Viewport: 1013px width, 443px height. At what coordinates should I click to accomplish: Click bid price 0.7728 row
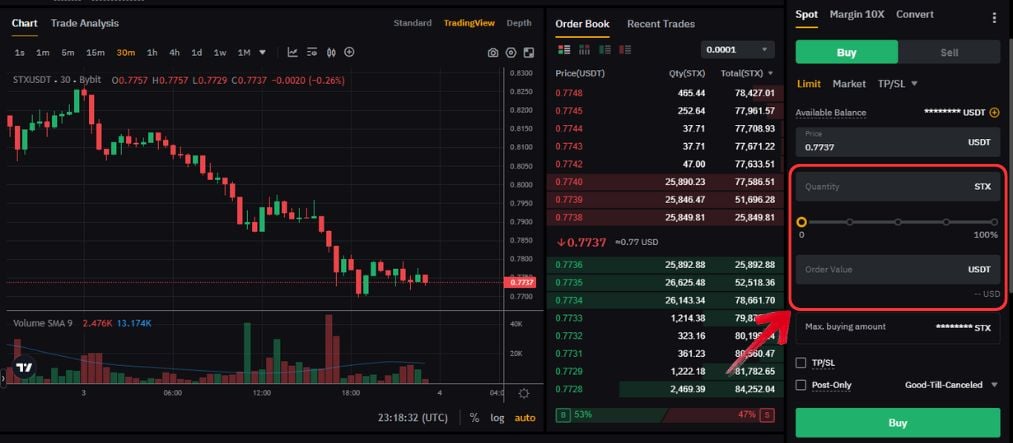pyautogui.click(x=665, y=389)
